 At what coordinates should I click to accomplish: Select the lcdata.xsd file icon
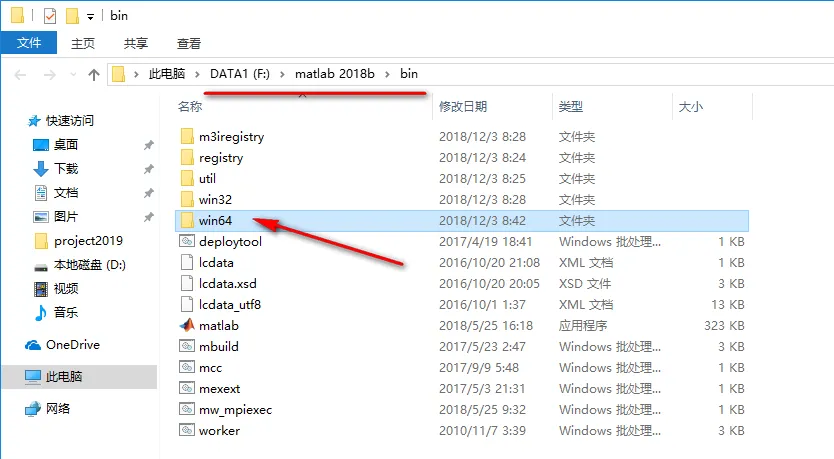click(x=187, y=283)
